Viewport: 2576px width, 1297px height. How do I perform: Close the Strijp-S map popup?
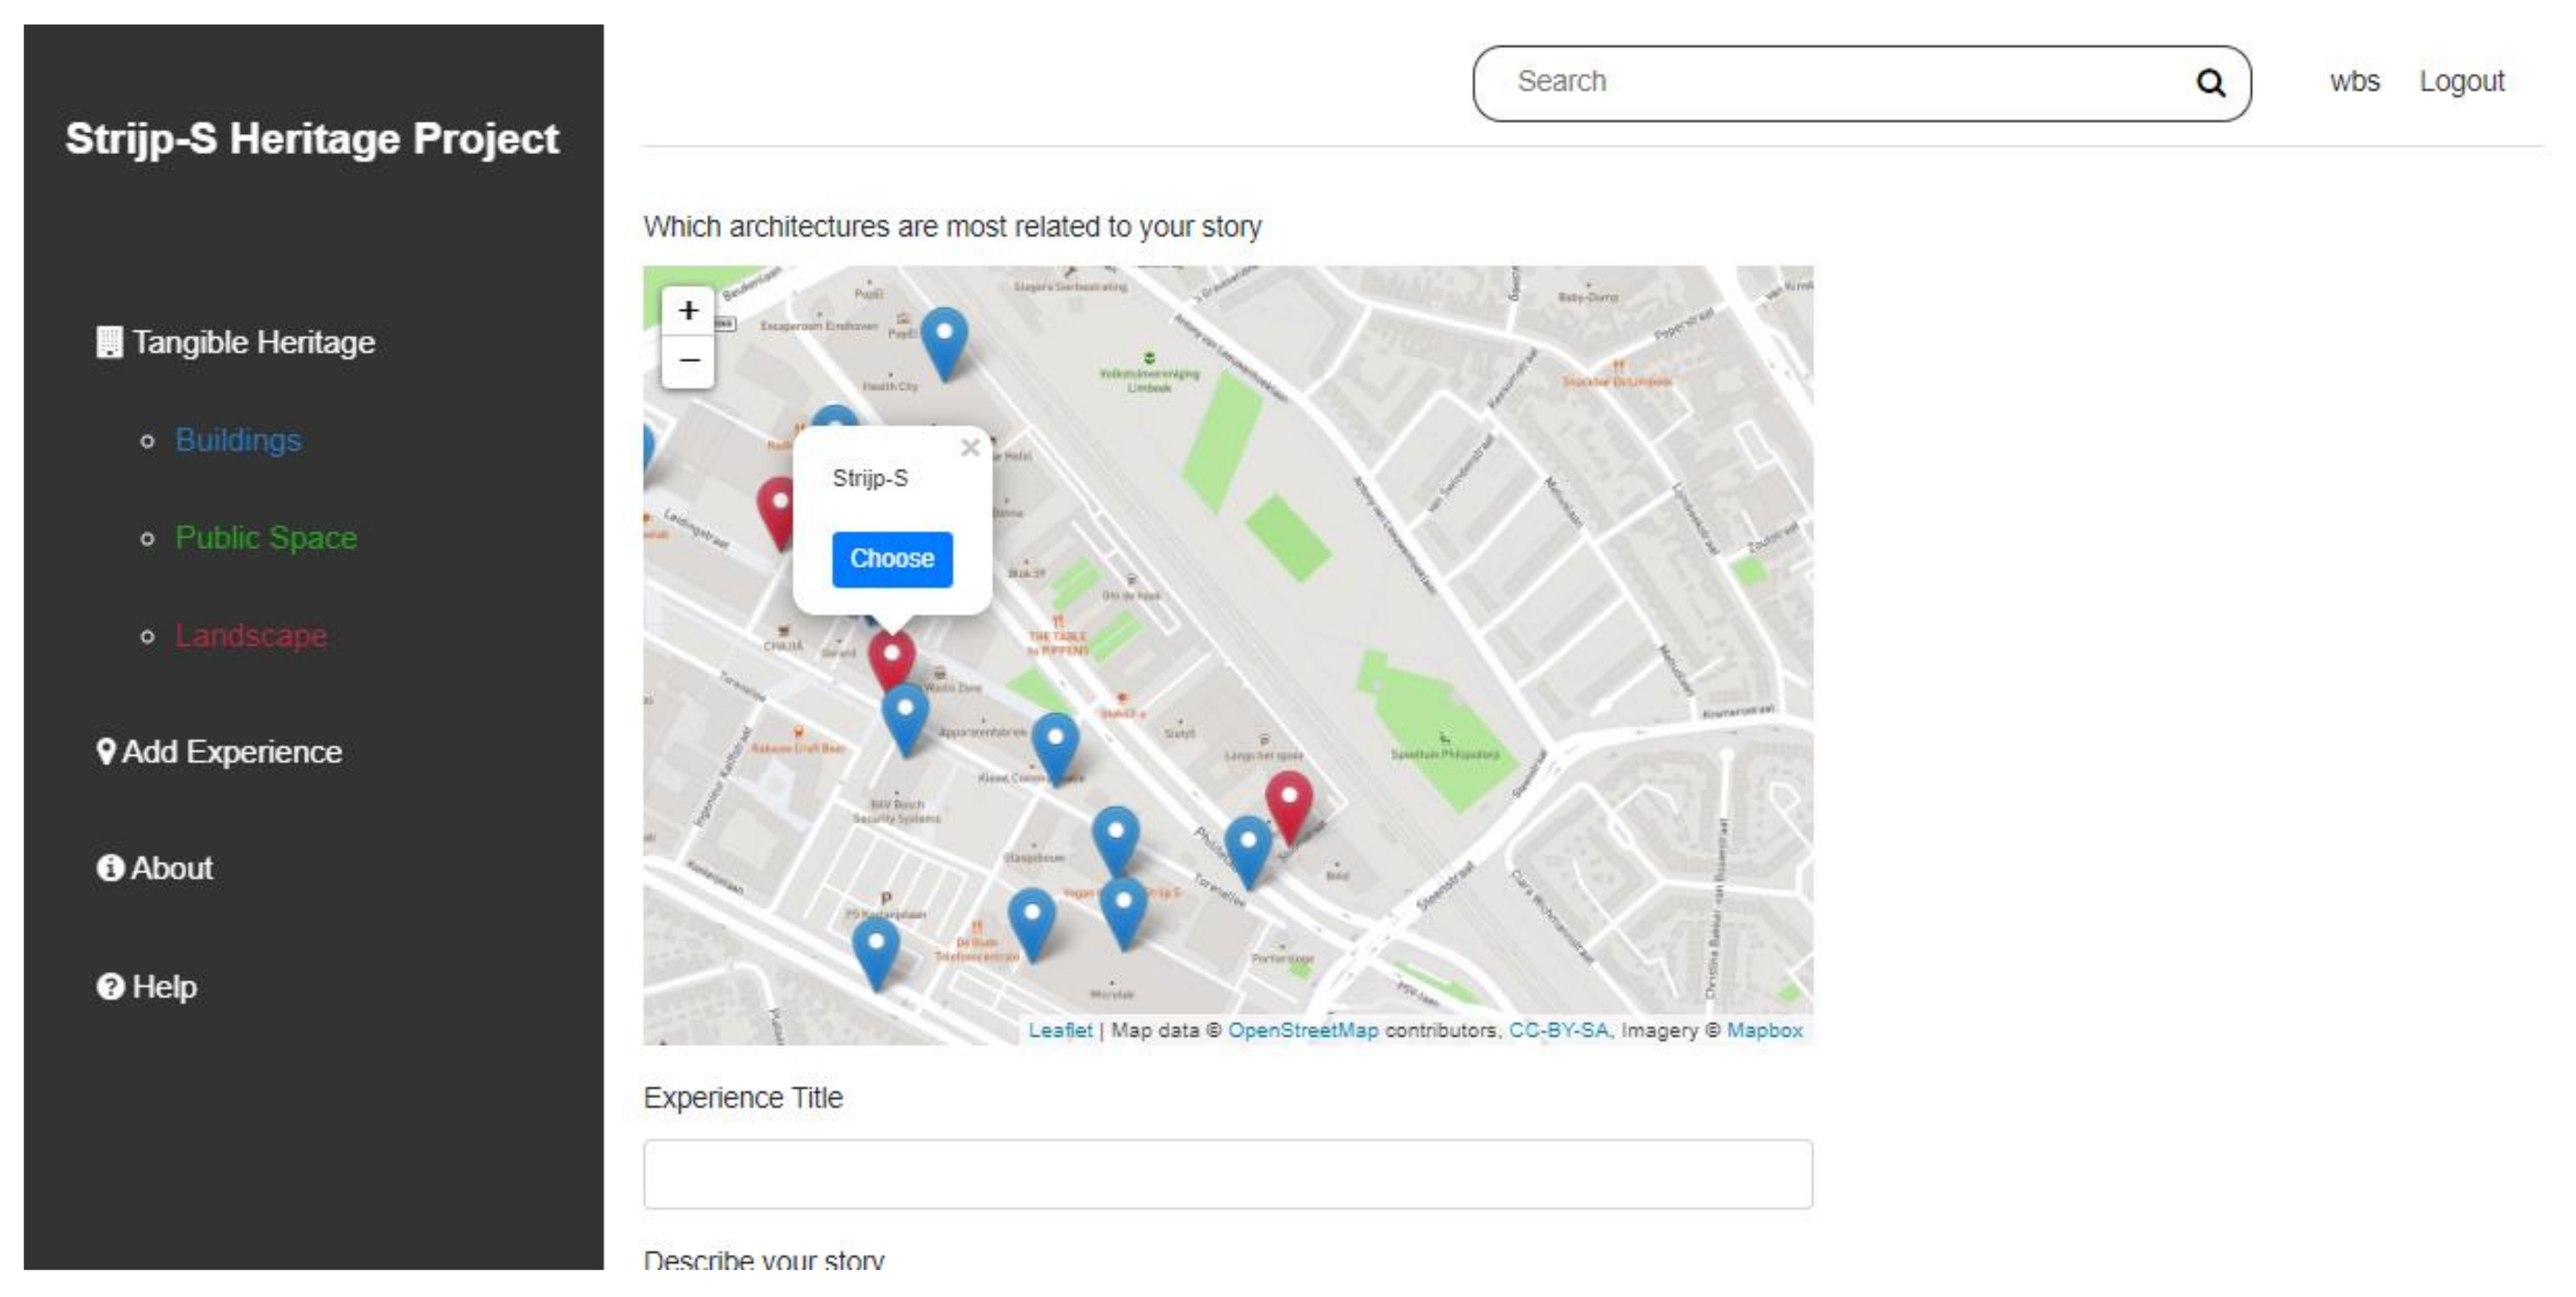969,448
